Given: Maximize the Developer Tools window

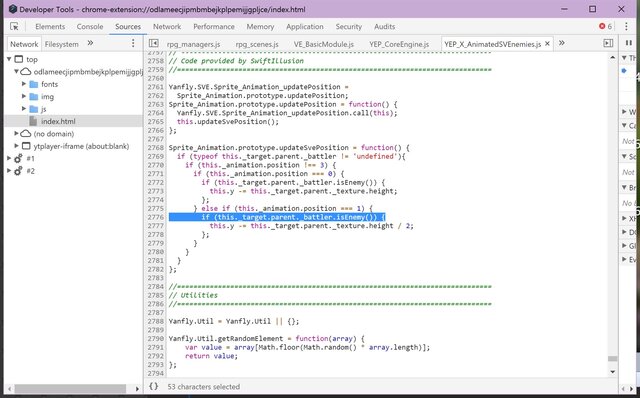Looking at the screenshot, I should coord(593,9).
